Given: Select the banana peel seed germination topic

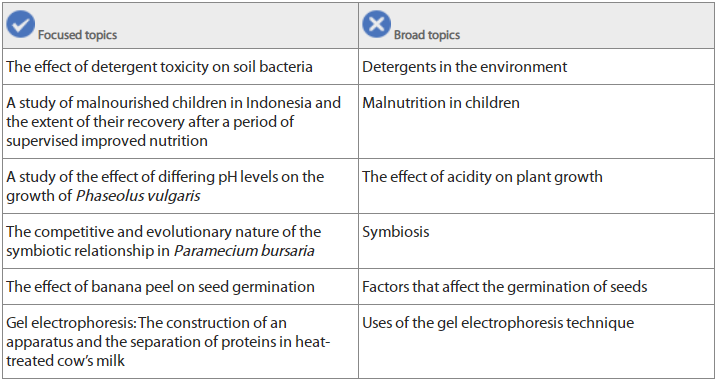Looking at the screenshot, I should (x=161, y=287).
